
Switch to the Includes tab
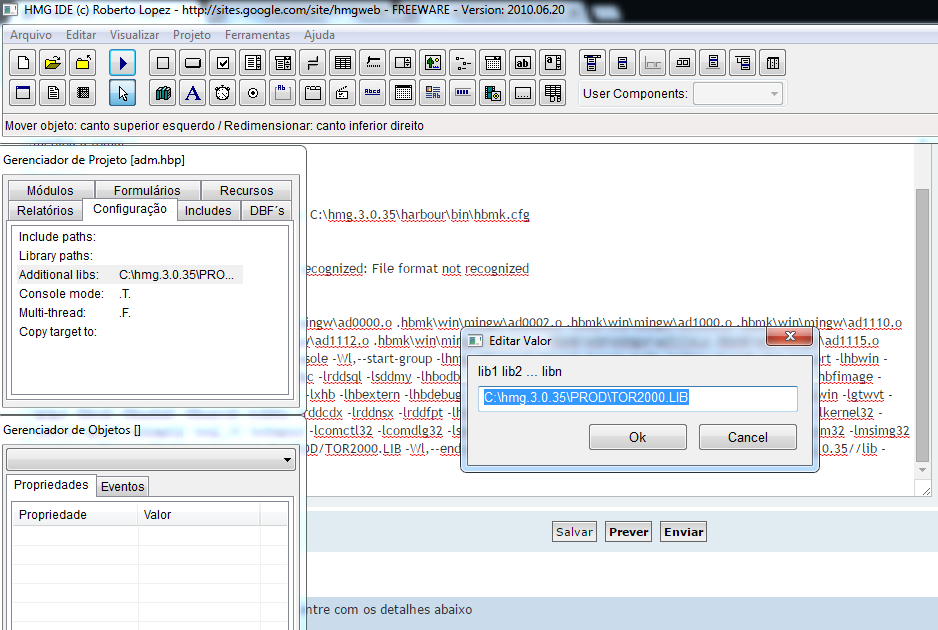[208, 210]
